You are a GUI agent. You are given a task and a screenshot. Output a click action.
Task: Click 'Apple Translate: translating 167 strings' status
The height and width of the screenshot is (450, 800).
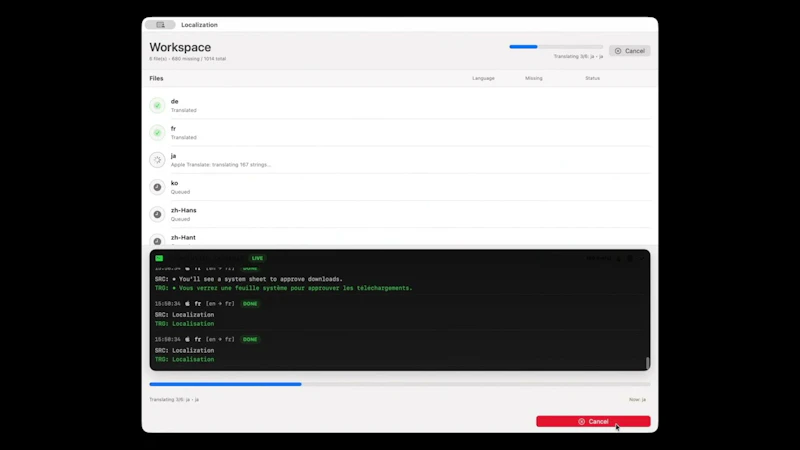point(221,165)
